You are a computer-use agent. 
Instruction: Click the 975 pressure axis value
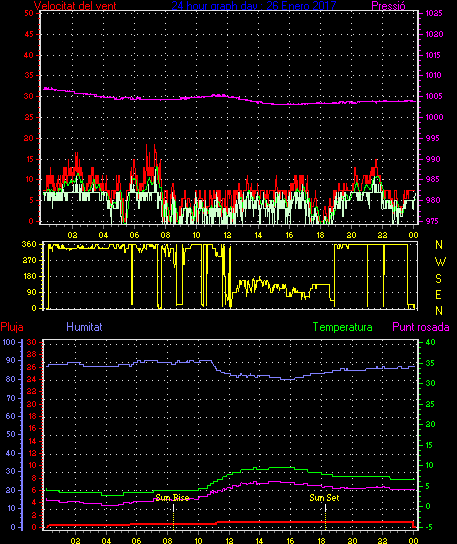coord(432,221)
